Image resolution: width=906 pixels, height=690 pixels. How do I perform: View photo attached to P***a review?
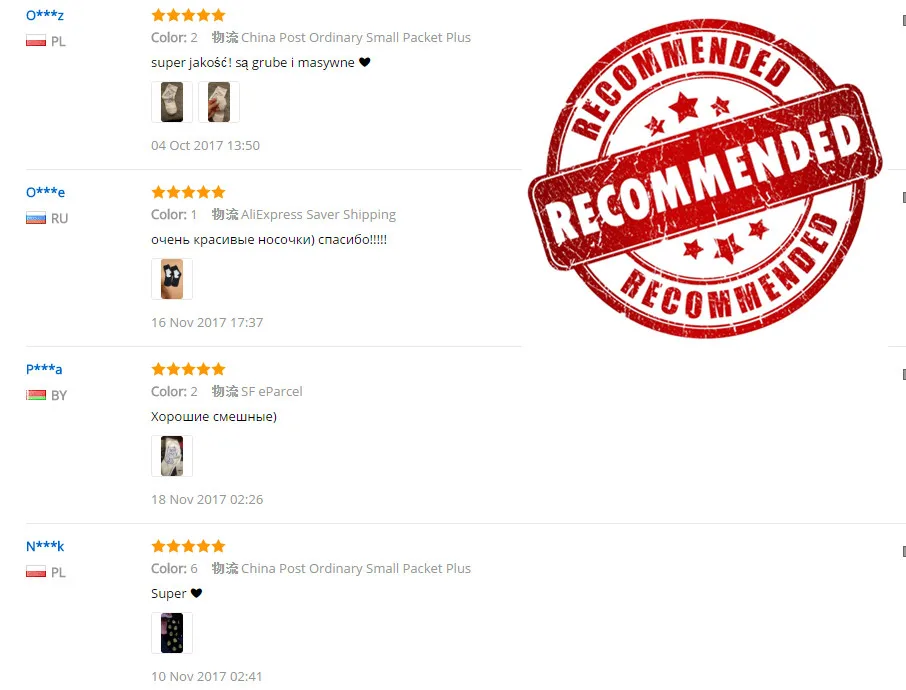tap(172, 456)
